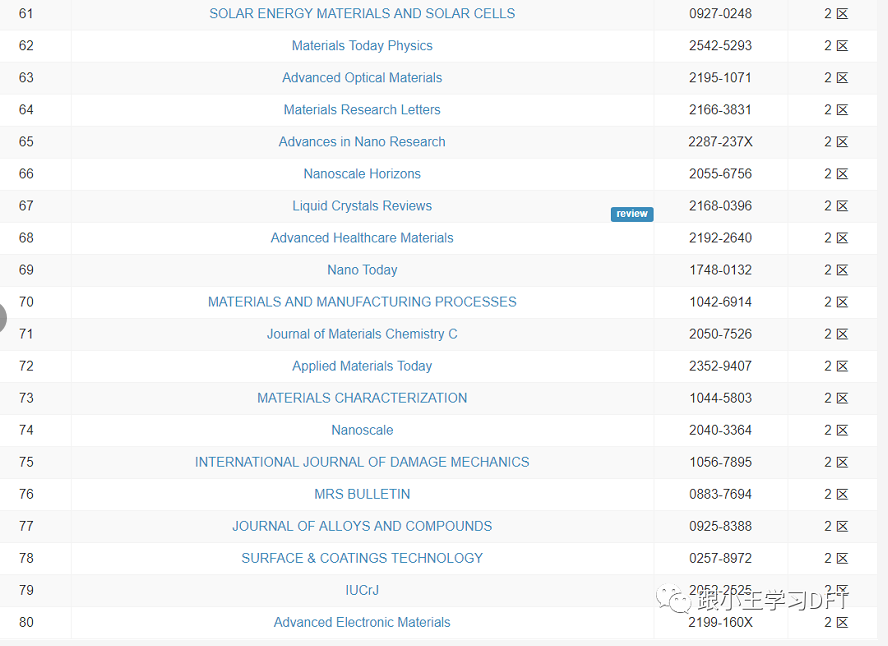This screenshot has height=646, width=888.
Task: Click the Advanced Optical Materials journal link
Action: (362, 78)
